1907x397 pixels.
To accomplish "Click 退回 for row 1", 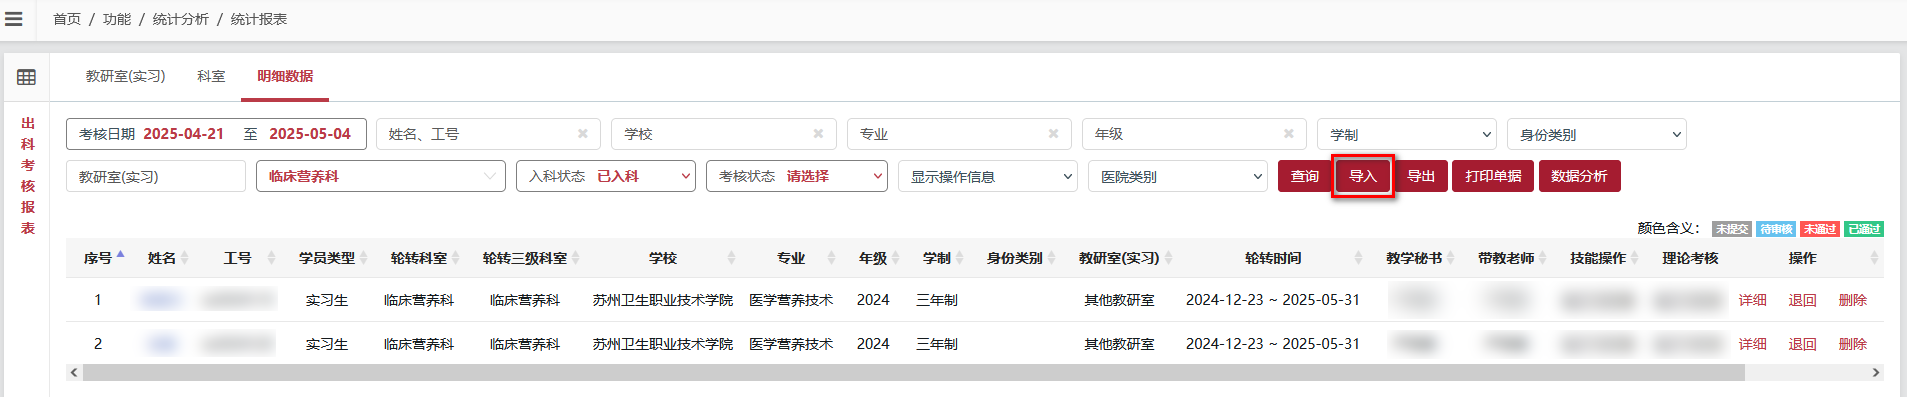I will tap(1803, 300).
